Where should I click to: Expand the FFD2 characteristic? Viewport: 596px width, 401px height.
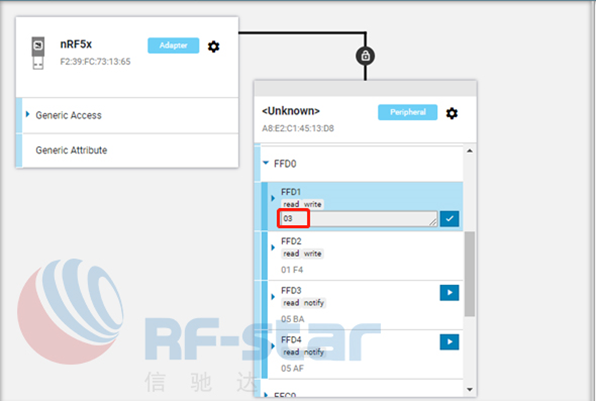(x=273, y=247)
